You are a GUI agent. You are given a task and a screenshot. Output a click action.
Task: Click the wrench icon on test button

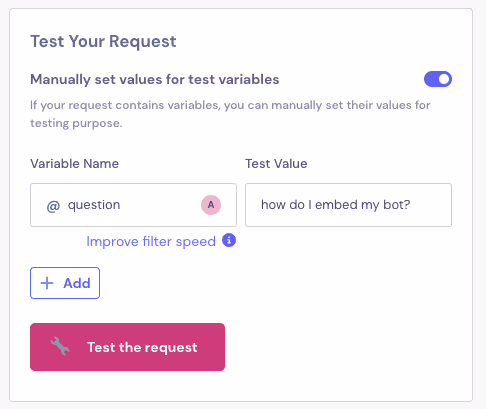tap(60, 346)
